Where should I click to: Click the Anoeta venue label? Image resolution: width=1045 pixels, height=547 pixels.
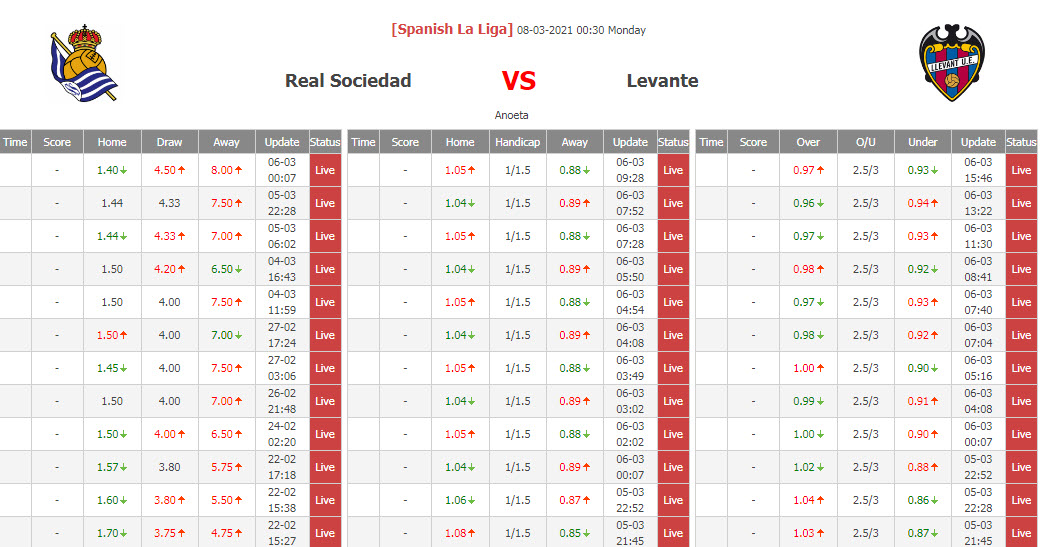(512, 115)
